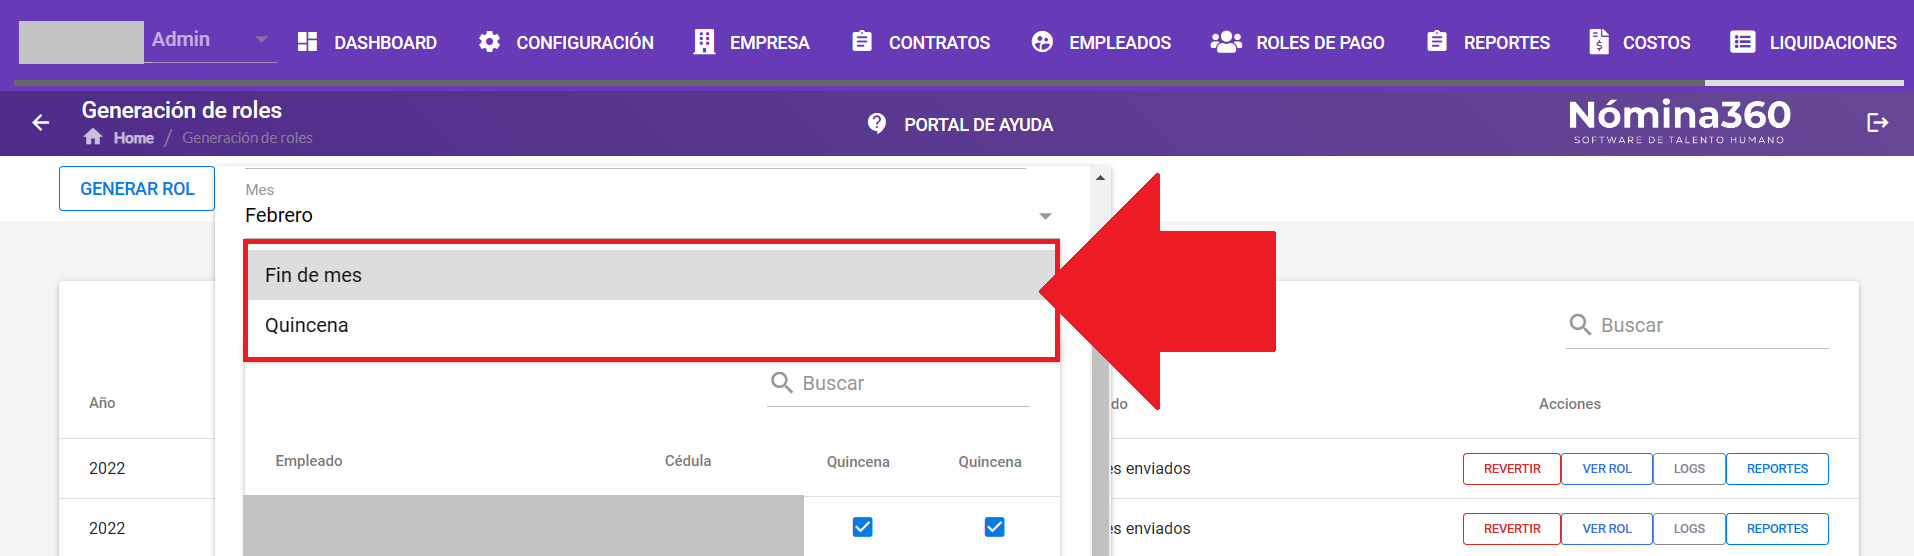Click REVERTIR in the second 2022 row

point(1512,529)
